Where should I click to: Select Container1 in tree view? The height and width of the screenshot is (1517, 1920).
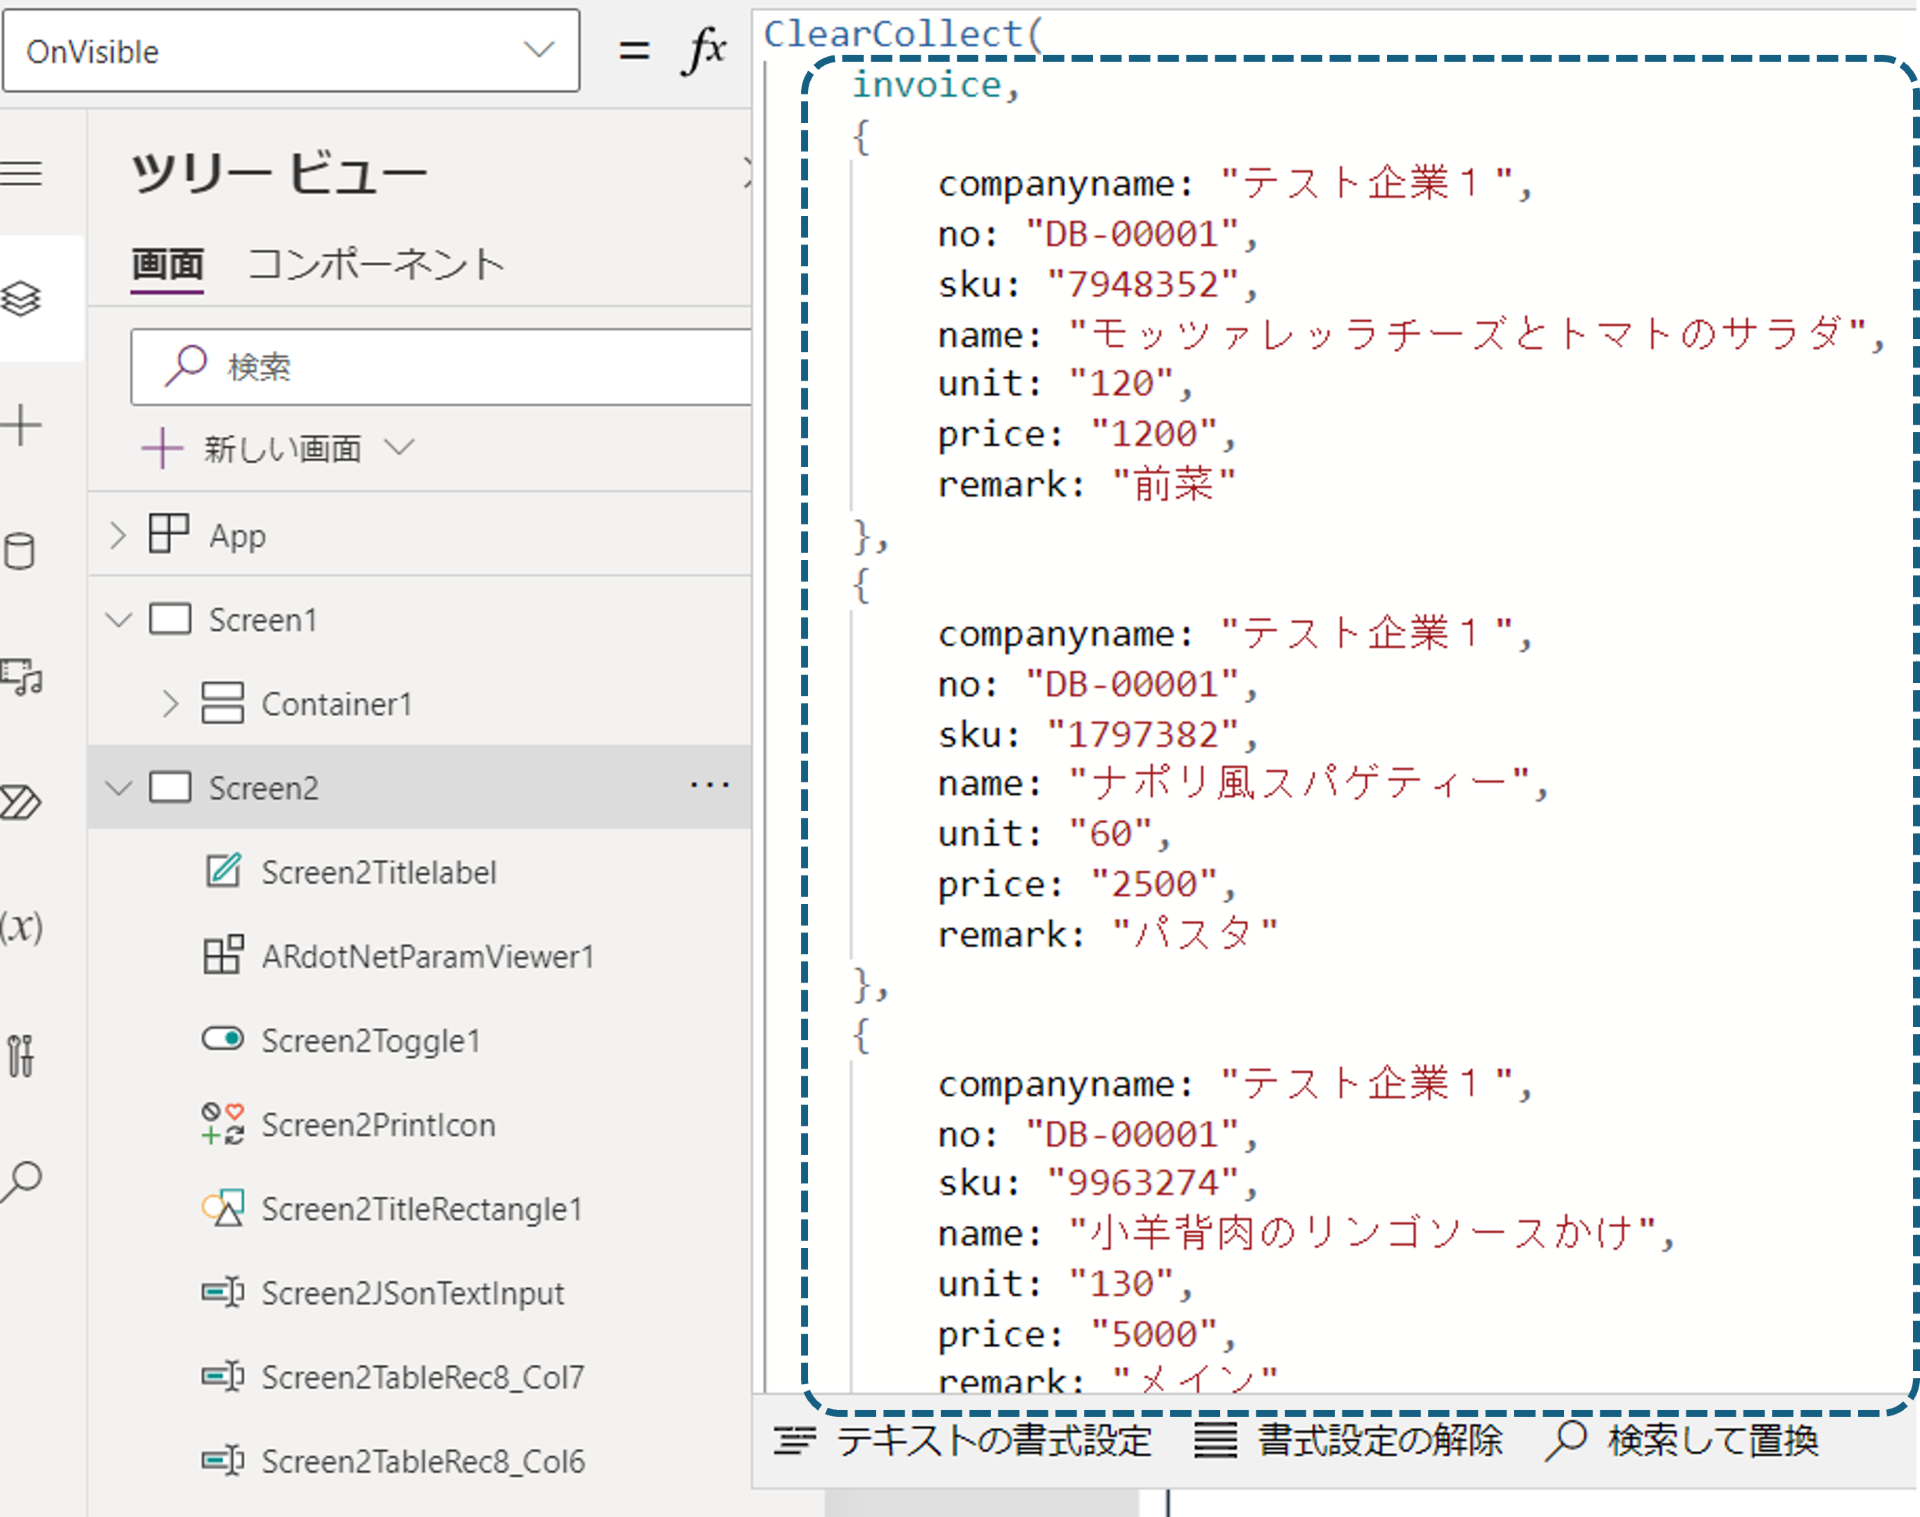tap(336, 704)
